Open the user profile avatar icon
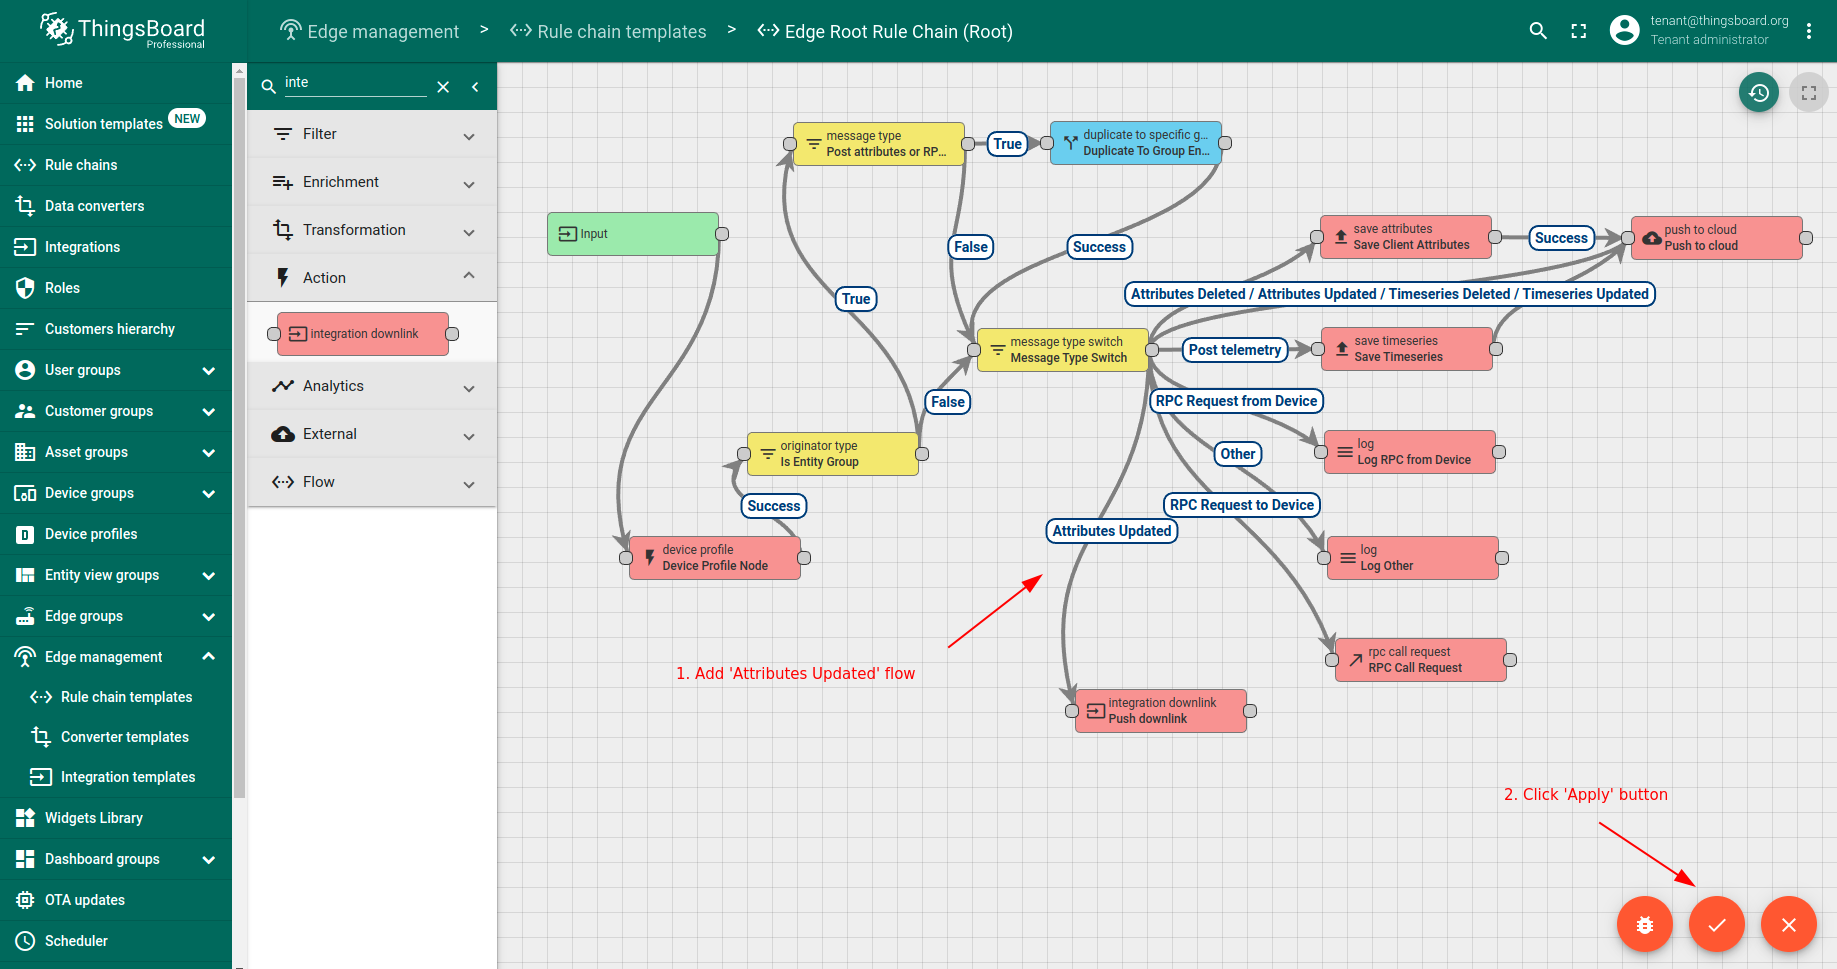The image size is (1837, 969). click(1625, 30)
